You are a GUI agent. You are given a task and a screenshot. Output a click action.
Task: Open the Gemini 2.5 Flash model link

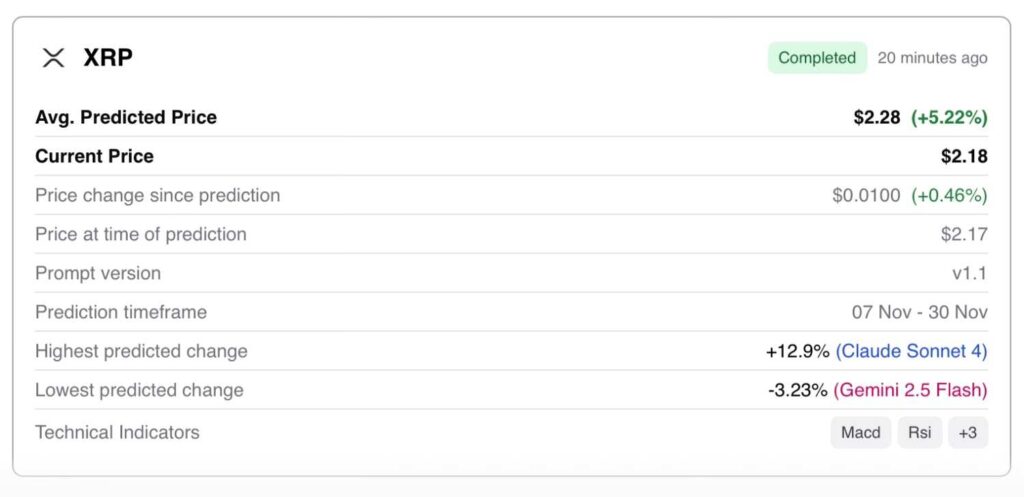click(910, 390)
